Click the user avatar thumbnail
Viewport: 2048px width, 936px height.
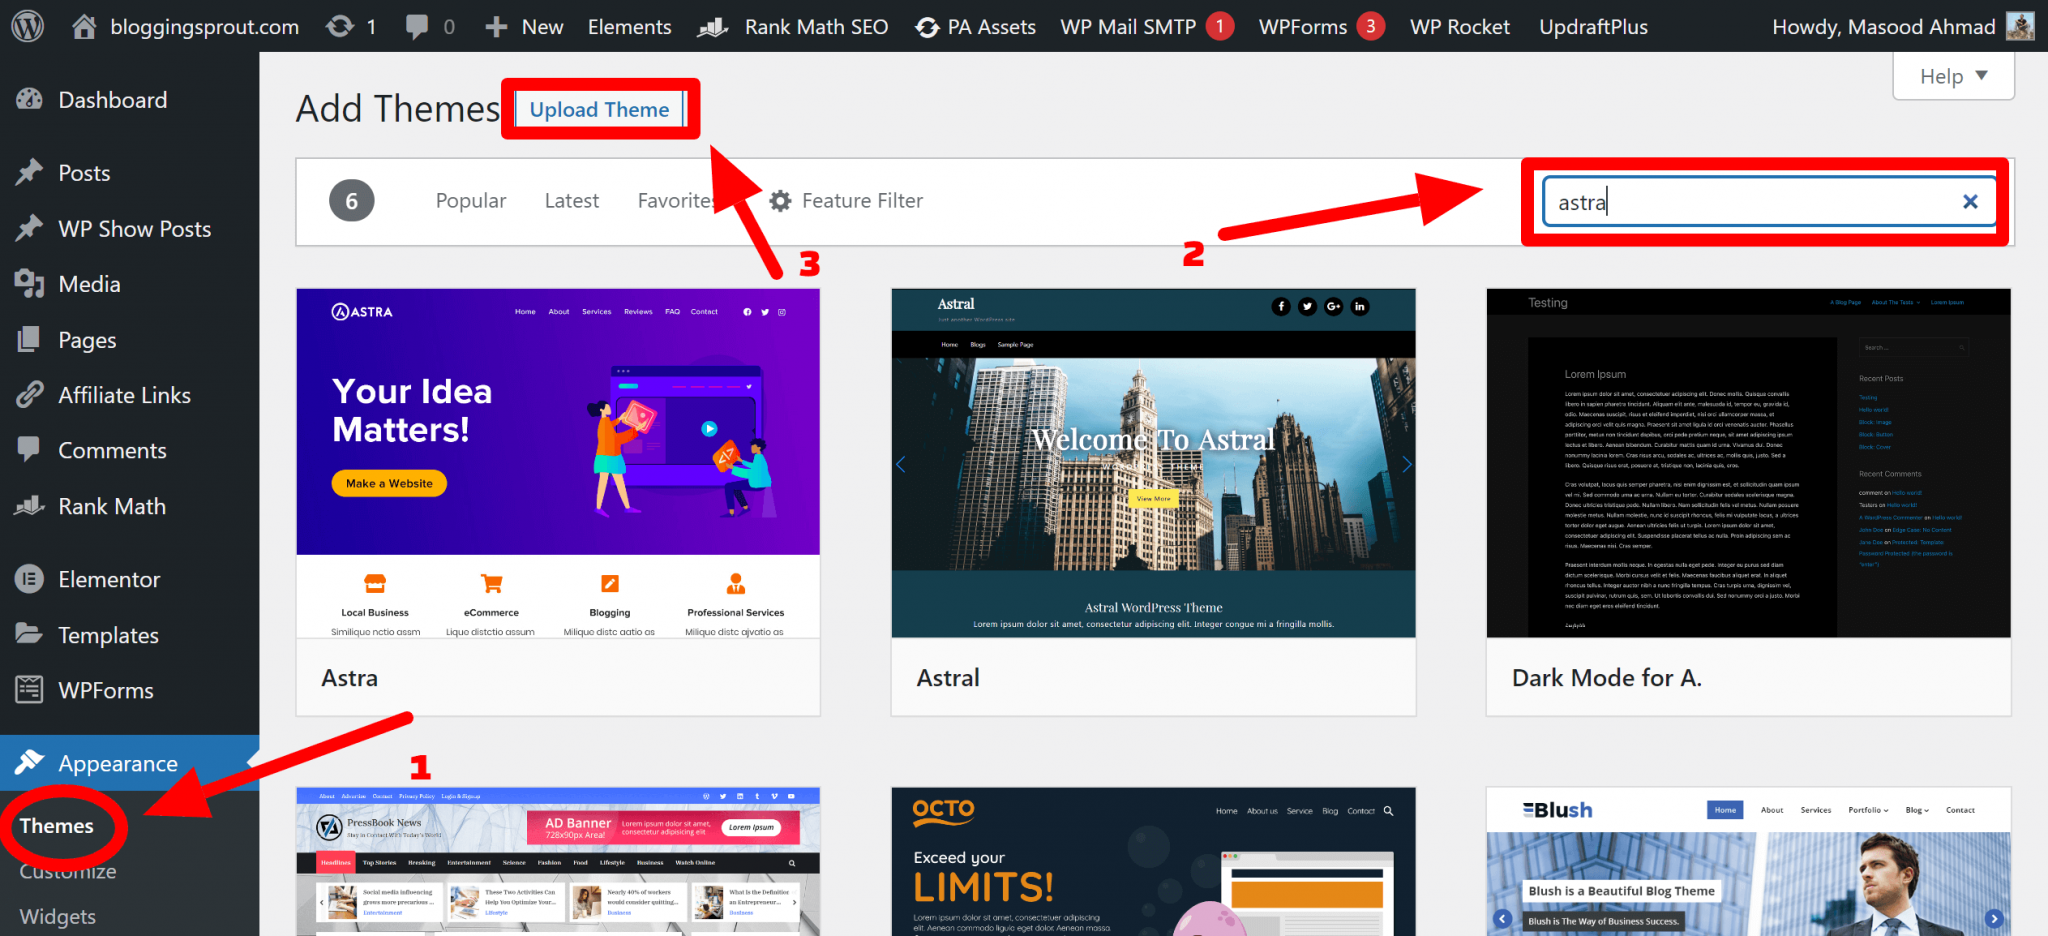[2020, 26]
